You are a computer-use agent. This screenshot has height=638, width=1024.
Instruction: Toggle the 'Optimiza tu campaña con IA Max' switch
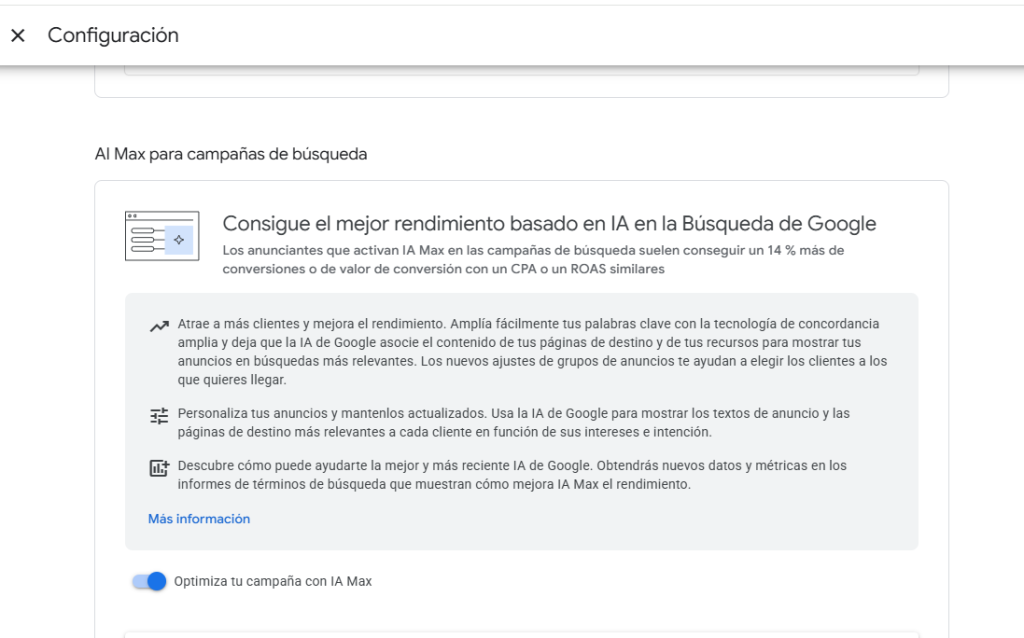149,581
